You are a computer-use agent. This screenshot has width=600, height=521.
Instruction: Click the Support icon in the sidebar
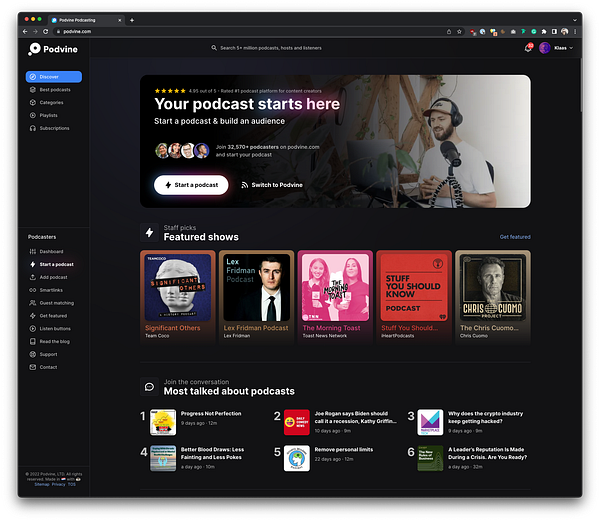(33, 354)
